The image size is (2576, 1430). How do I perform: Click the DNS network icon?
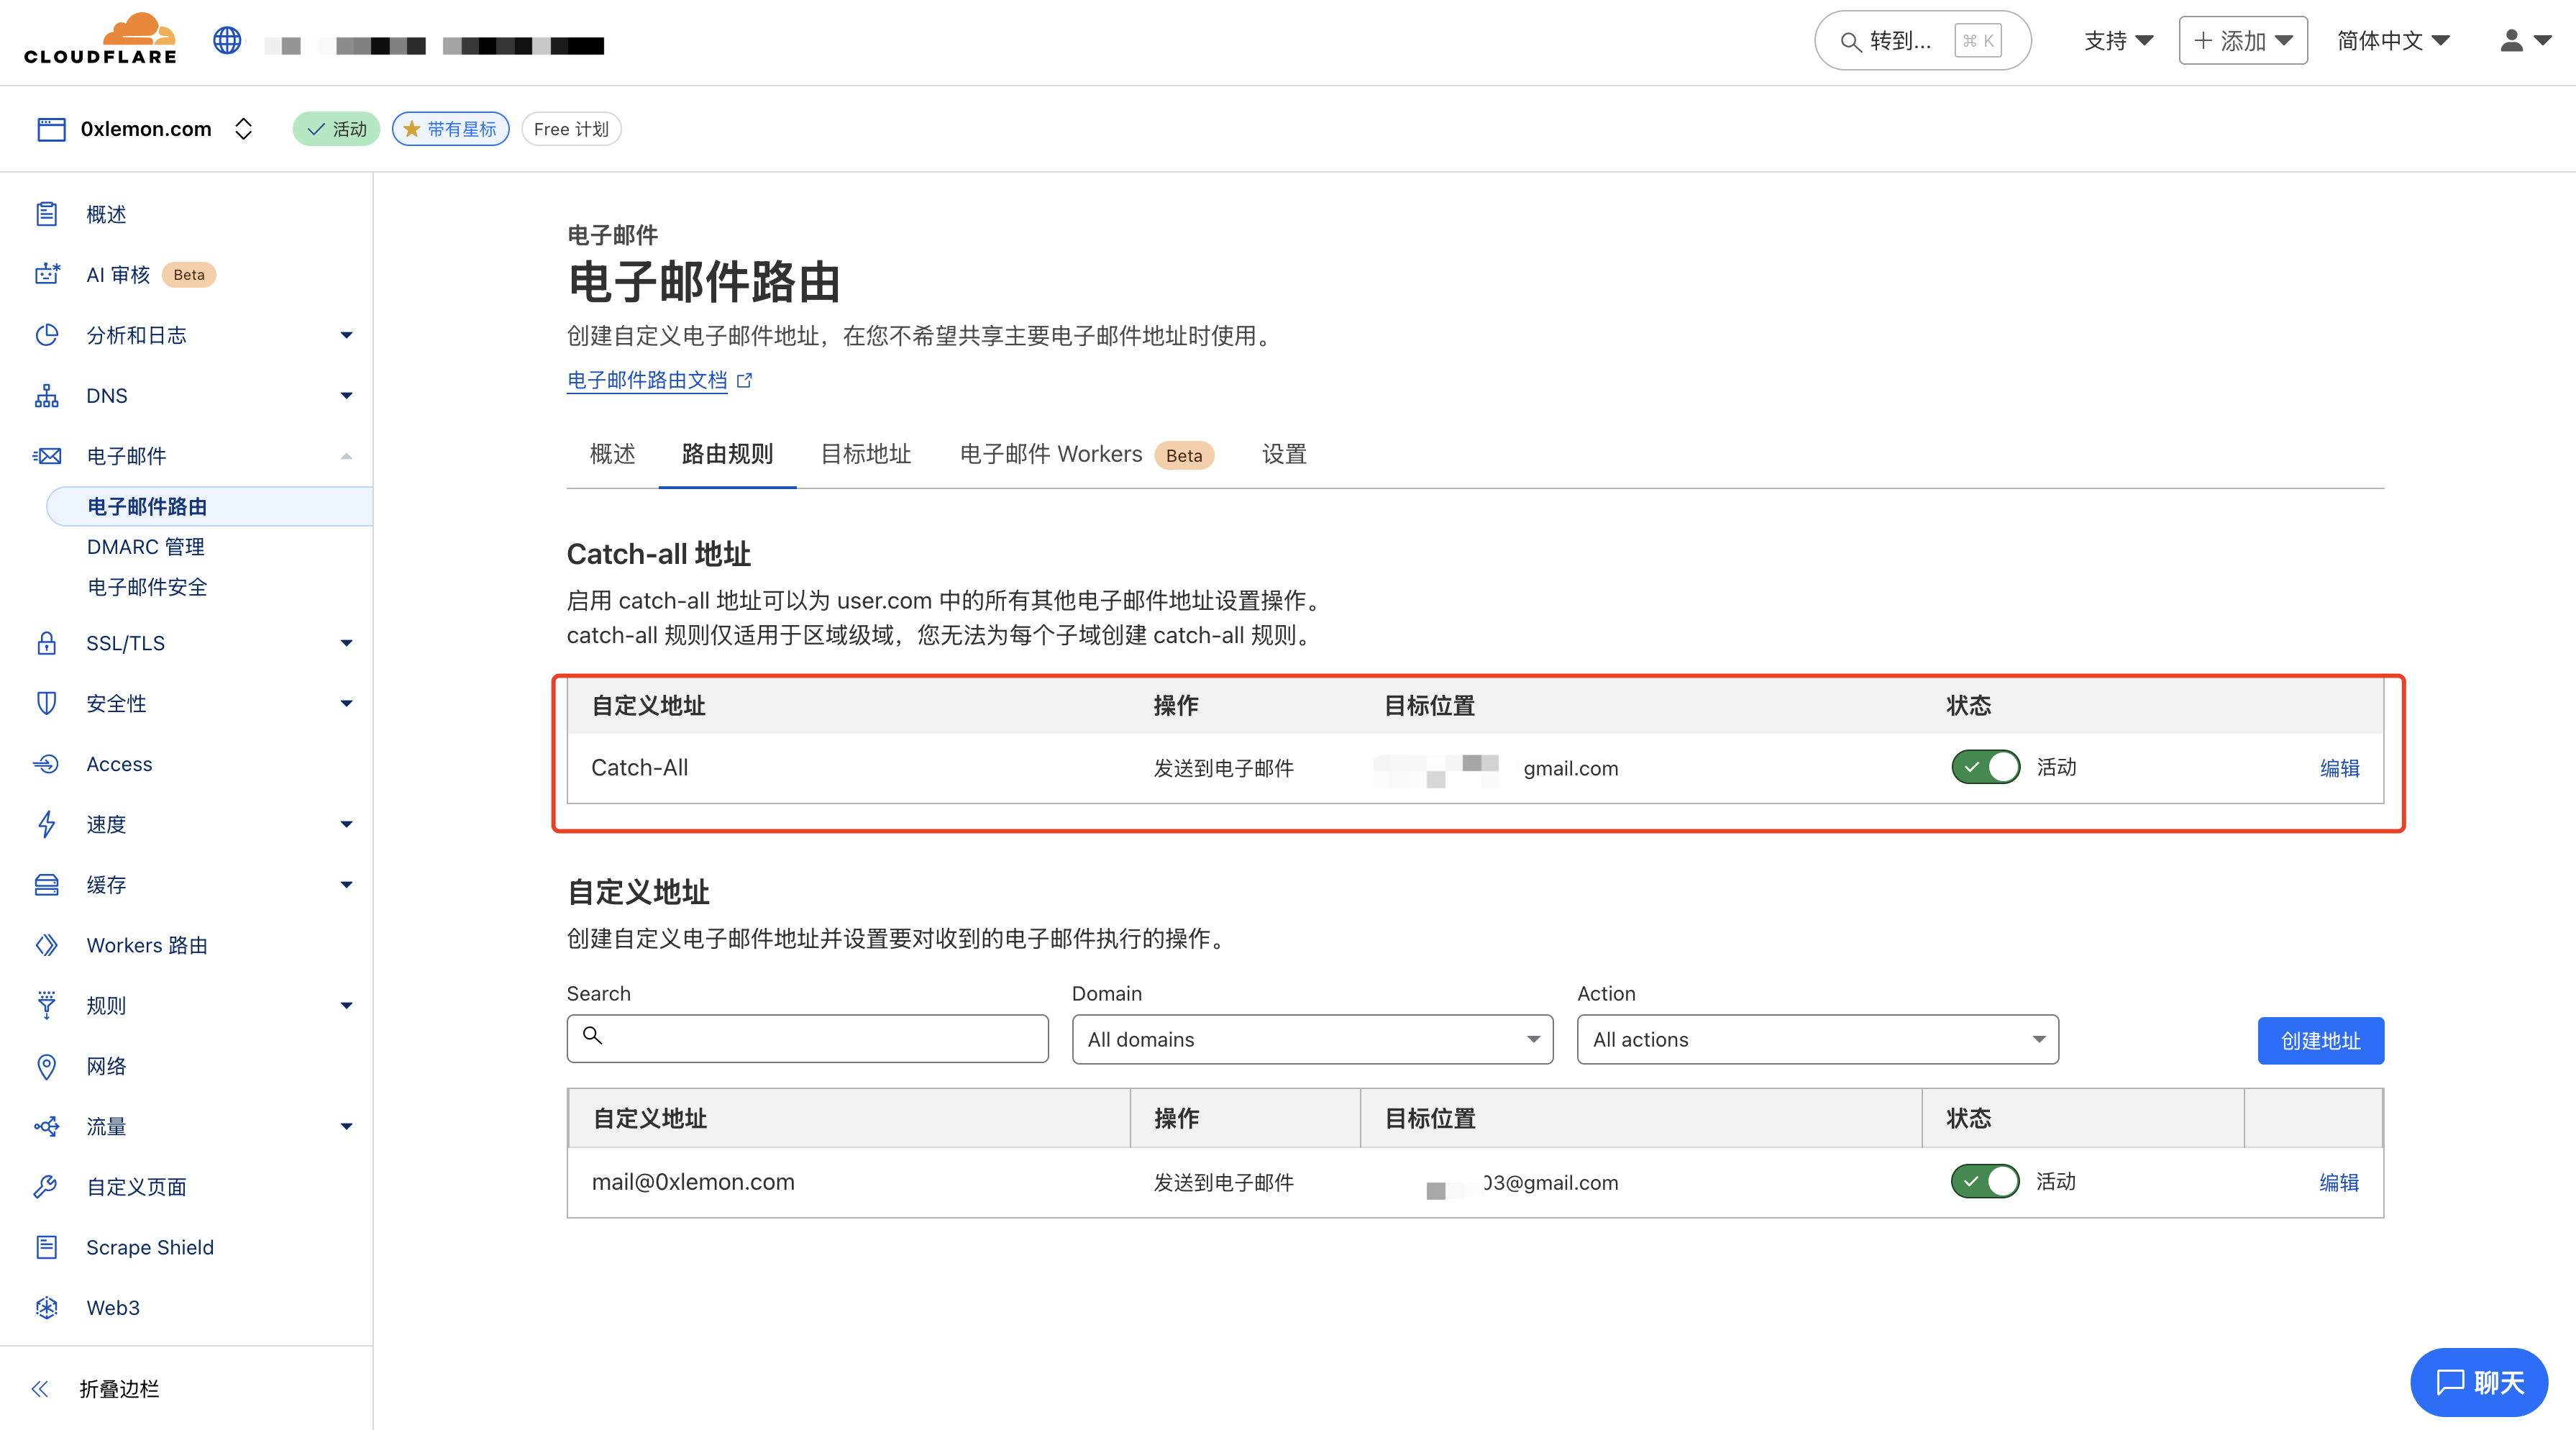[x=46, y=395]
